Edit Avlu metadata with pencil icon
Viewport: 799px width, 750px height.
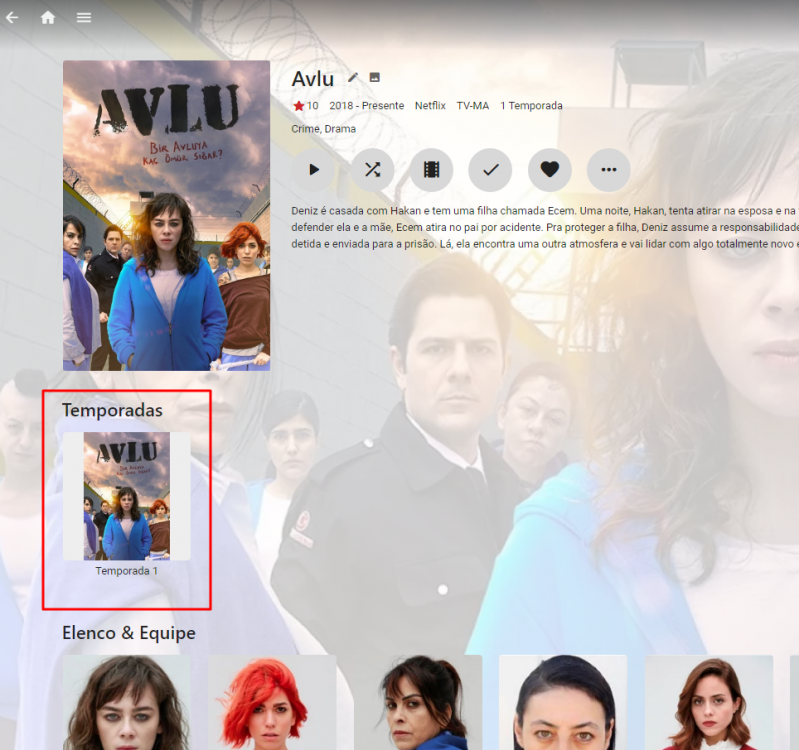[353, 77]
